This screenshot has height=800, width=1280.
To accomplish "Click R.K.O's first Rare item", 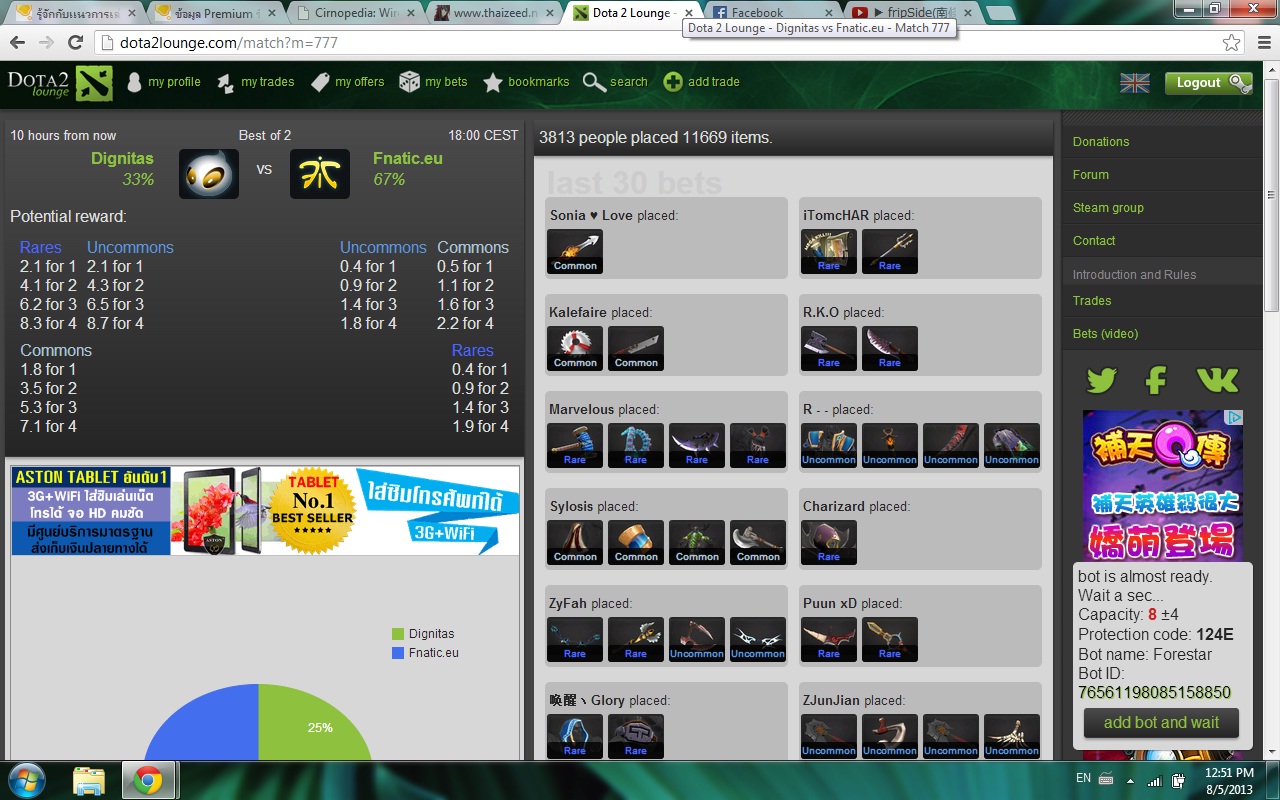I will click(829, 348).
